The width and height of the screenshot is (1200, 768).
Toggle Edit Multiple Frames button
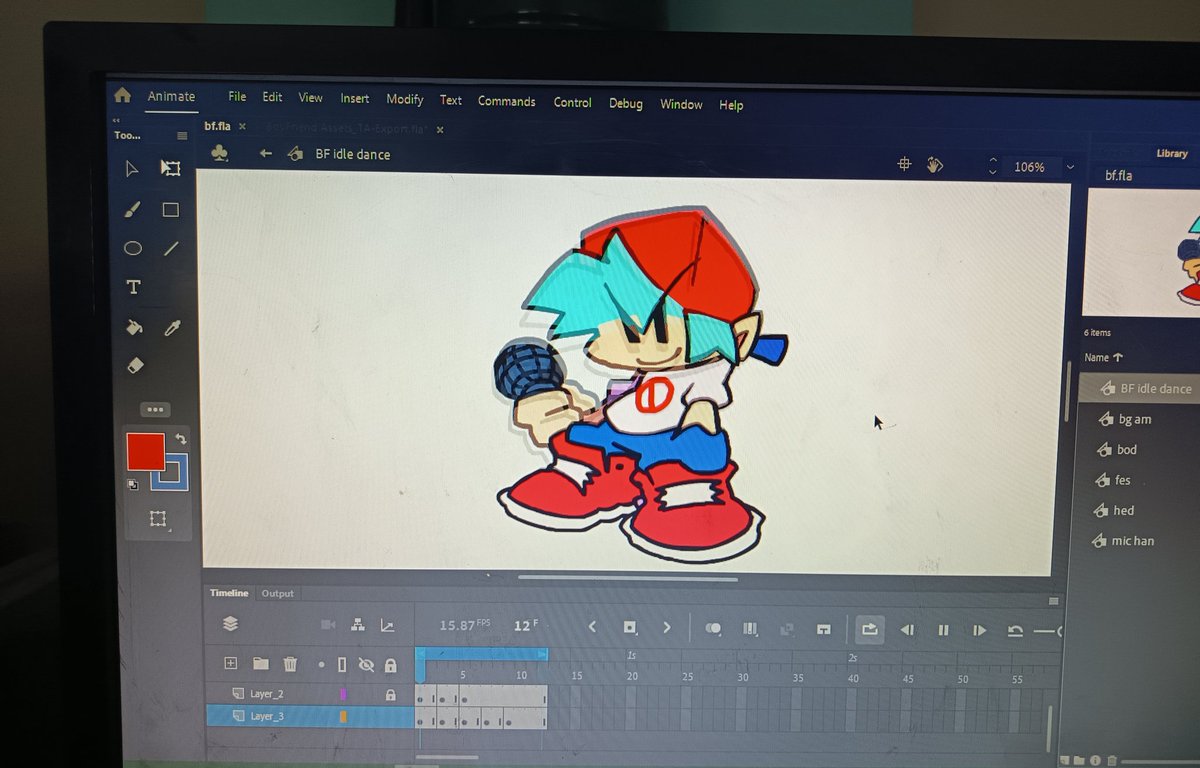click(750, 628)
